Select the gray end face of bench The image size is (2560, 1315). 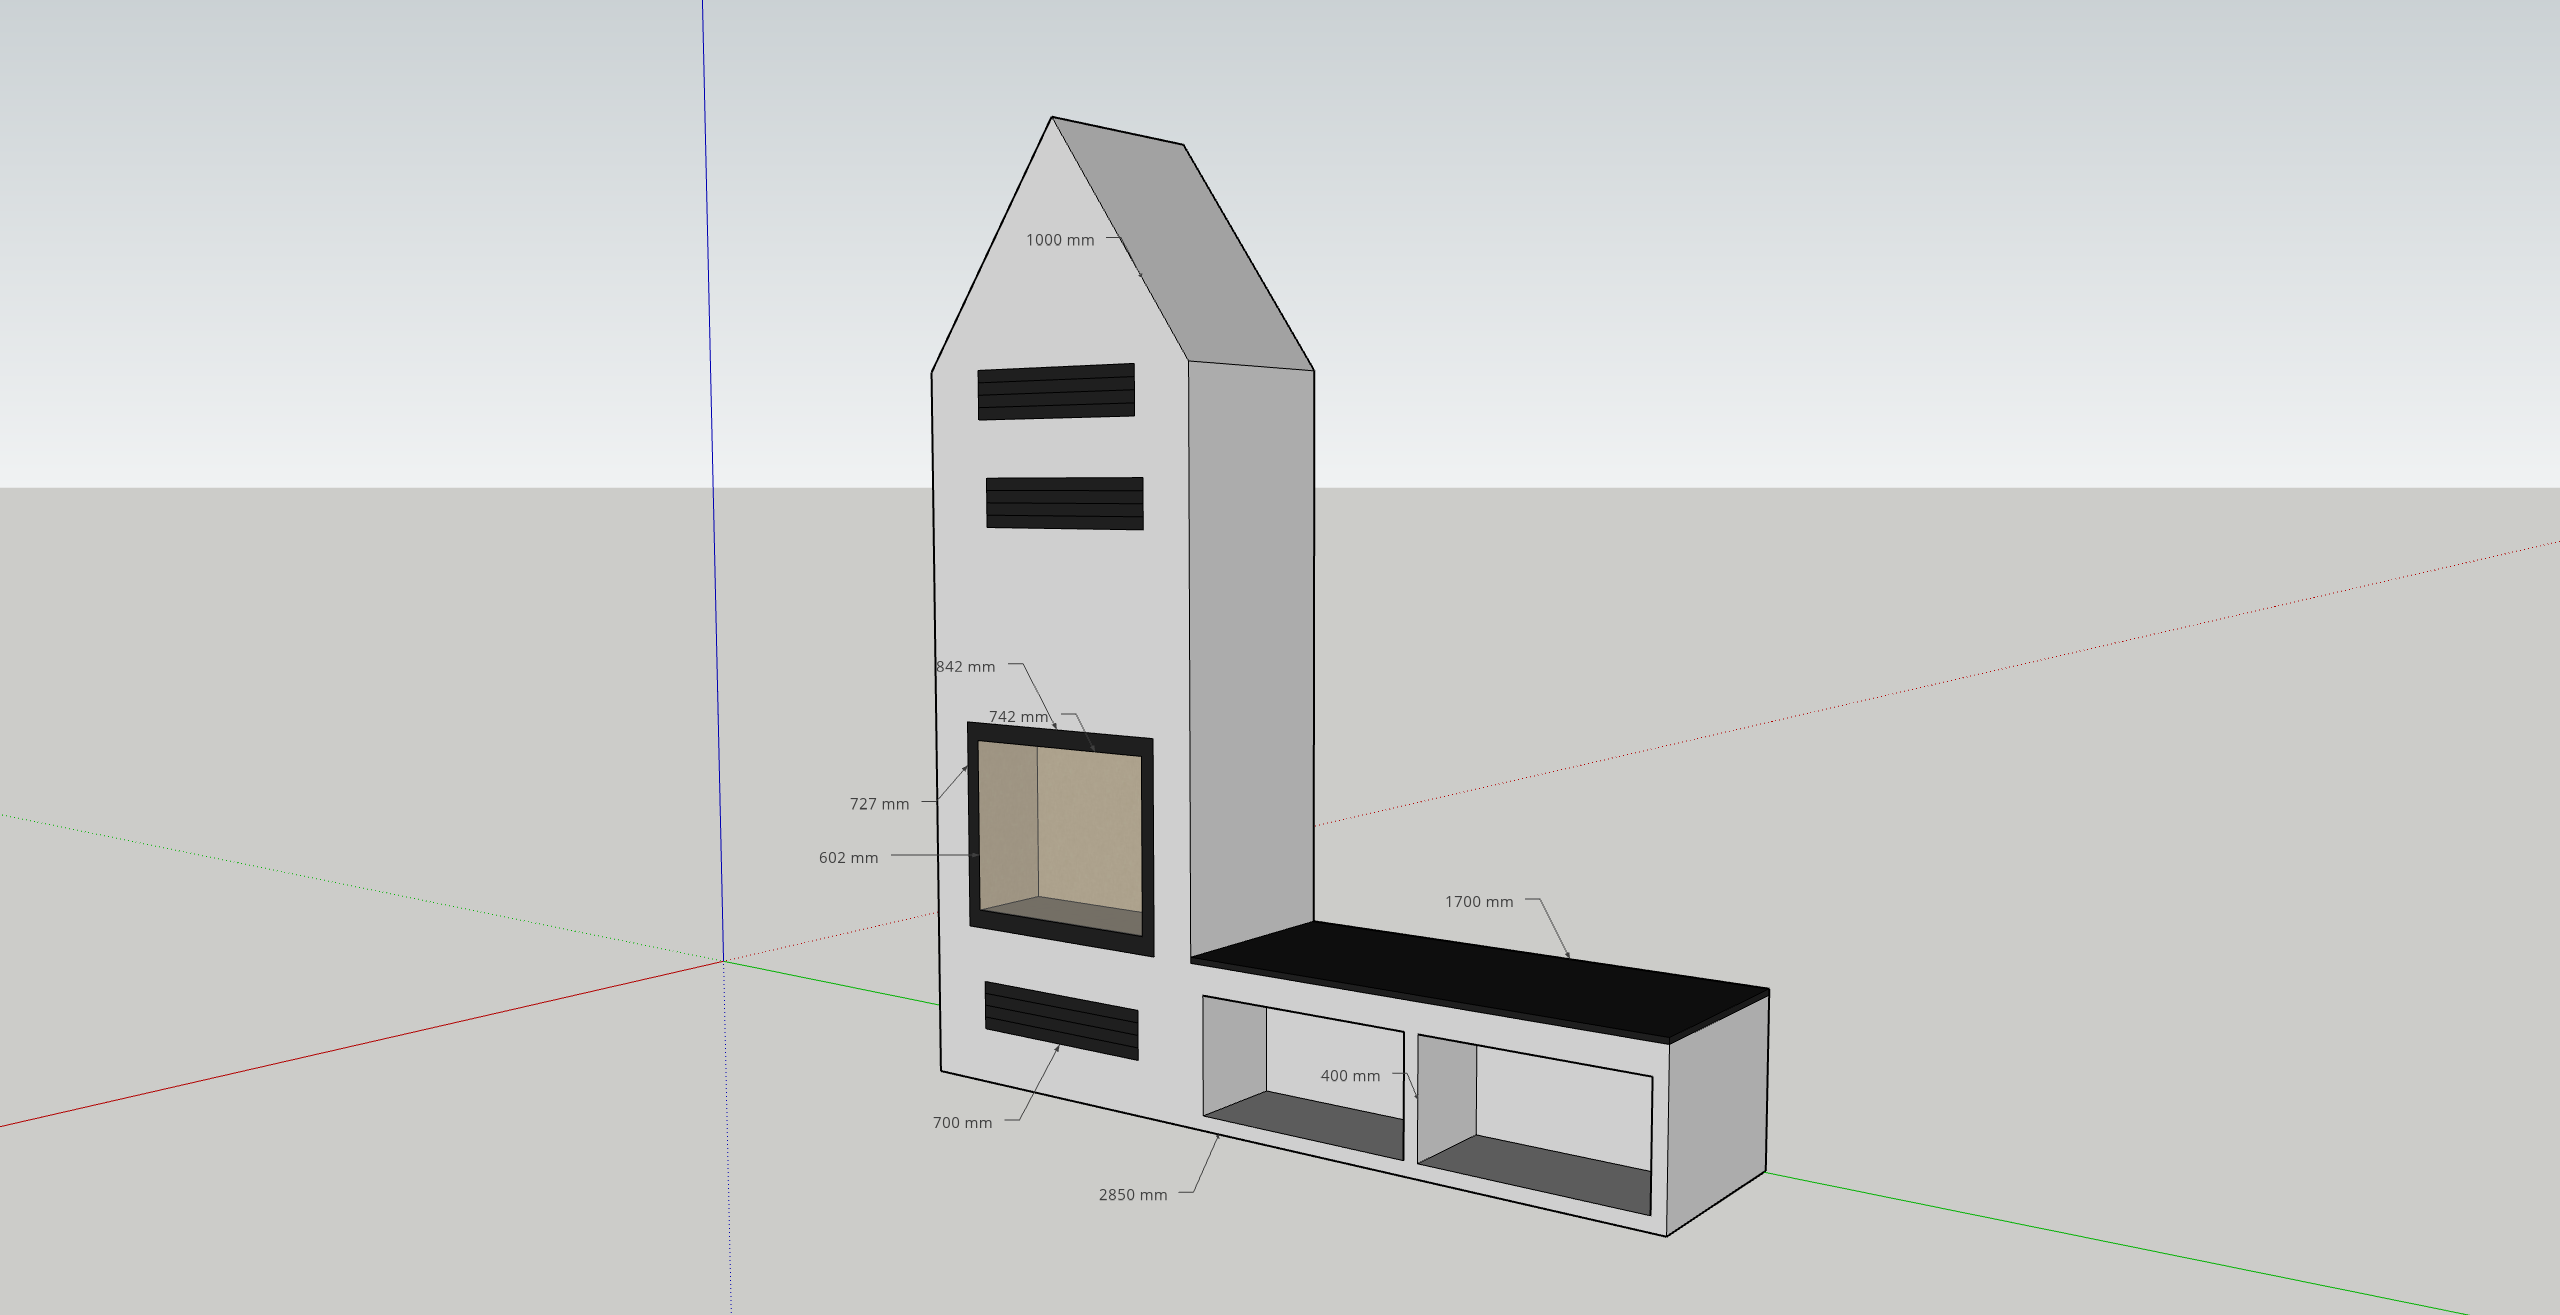coord(1715,1110)
